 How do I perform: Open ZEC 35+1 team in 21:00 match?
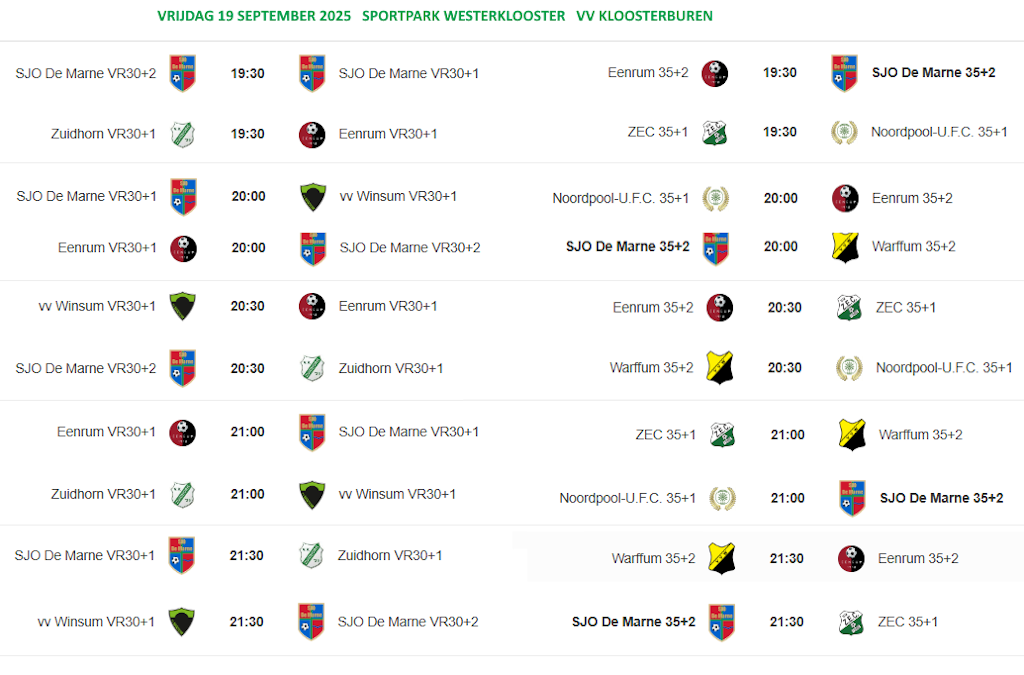click(665, 435)
